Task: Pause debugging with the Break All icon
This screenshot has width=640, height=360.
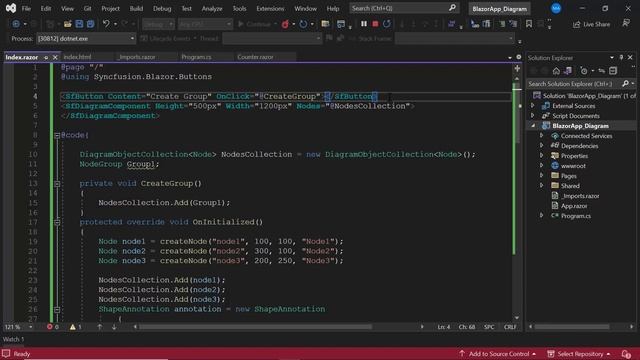Action: (364, 24)
